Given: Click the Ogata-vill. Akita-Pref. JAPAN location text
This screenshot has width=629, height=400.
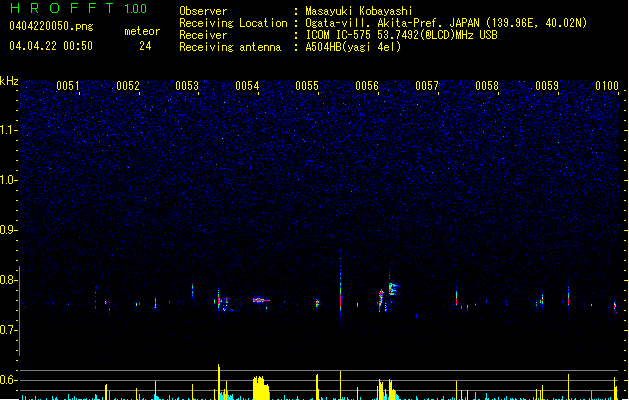Looking at the screenshot, I should pos(446,23).
